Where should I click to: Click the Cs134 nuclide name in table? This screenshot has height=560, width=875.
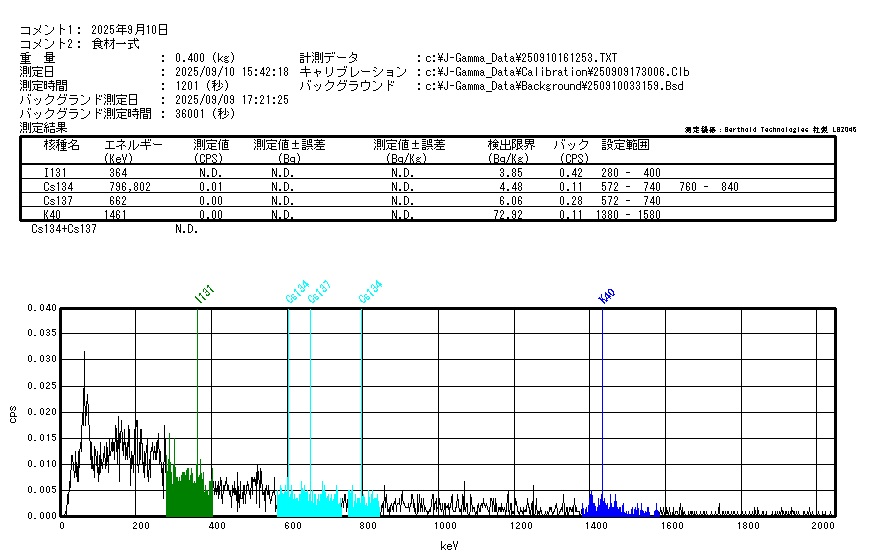coord(46,186)
